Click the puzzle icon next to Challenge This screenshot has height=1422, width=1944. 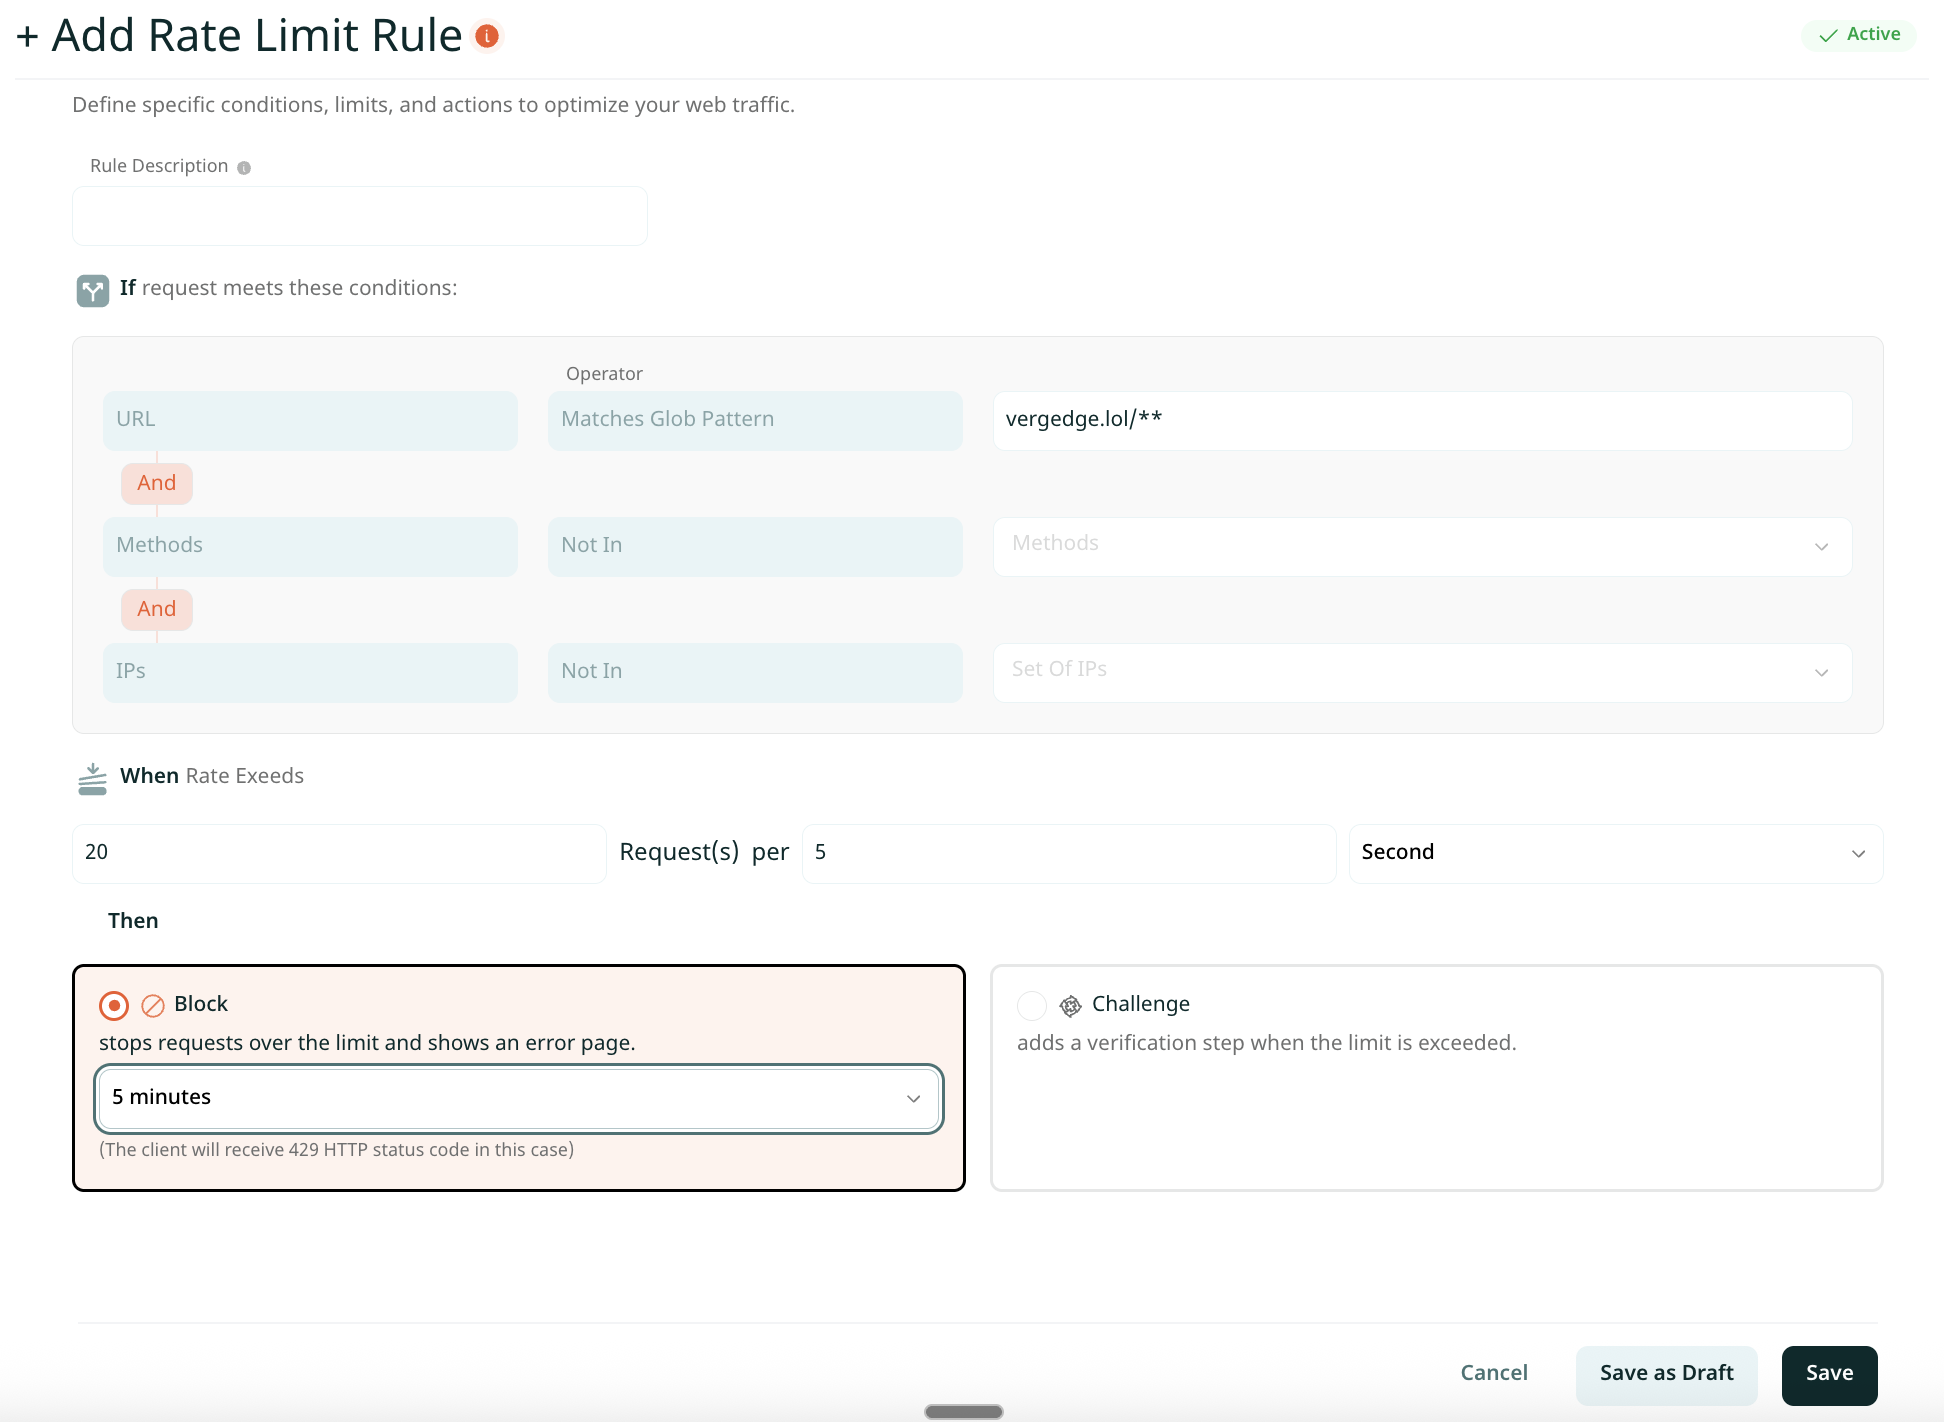pos(1070,1005)
